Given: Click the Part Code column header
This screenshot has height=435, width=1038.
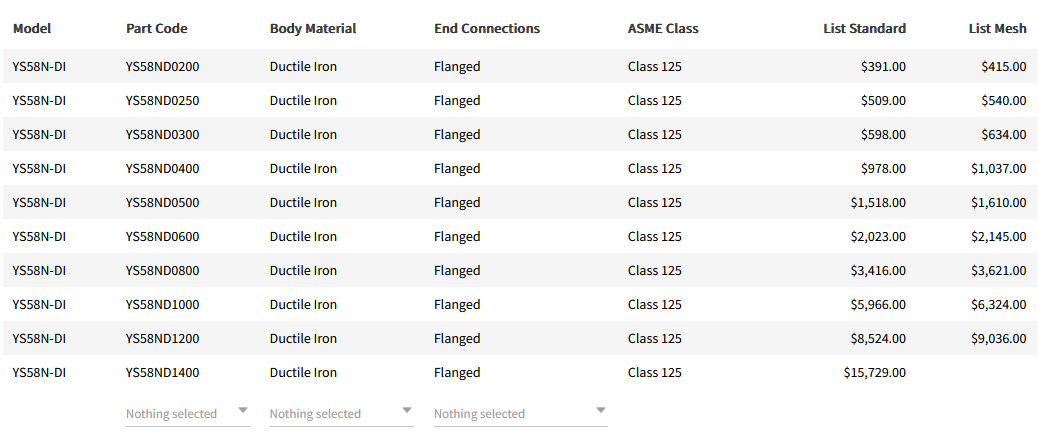Looking at the screenshot, I should coord(157,29).
